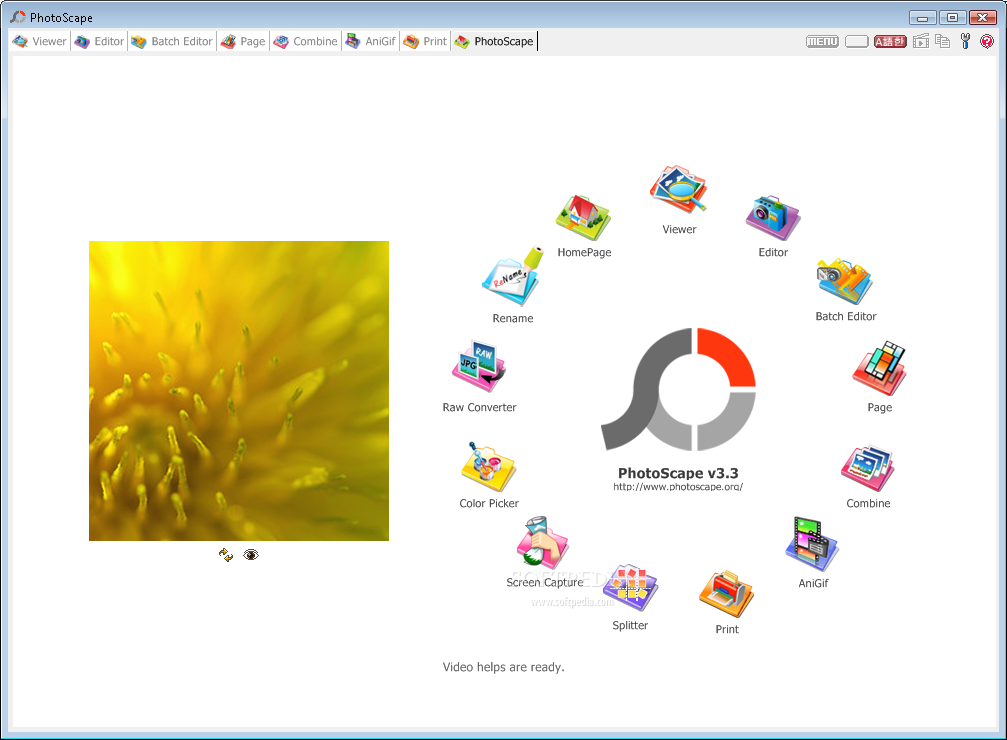Visit the http://www.photoscape.org/ link
1007x740 pixels.
pos(678,487)
